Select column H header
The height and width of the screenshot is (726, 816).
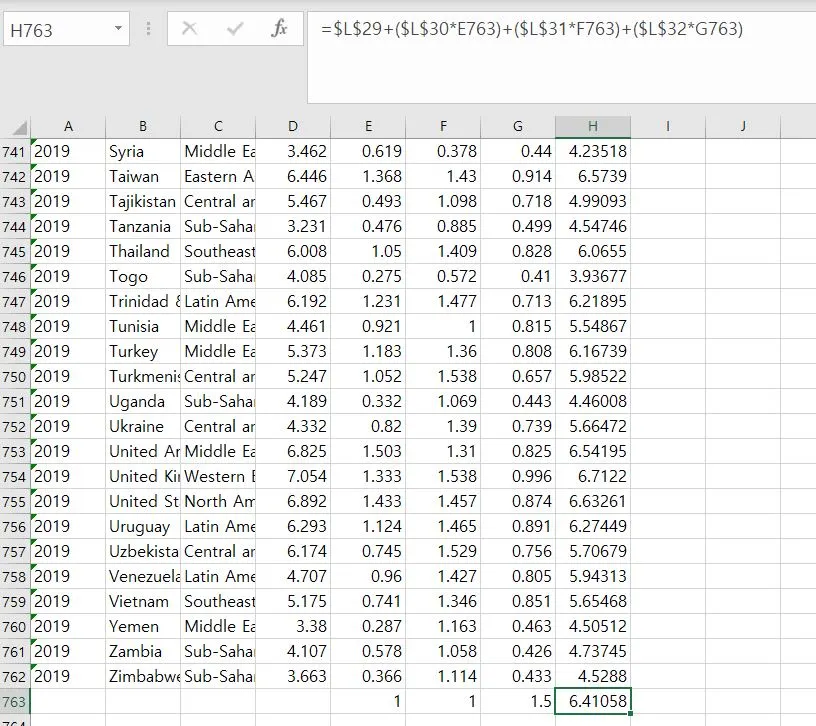593,126
